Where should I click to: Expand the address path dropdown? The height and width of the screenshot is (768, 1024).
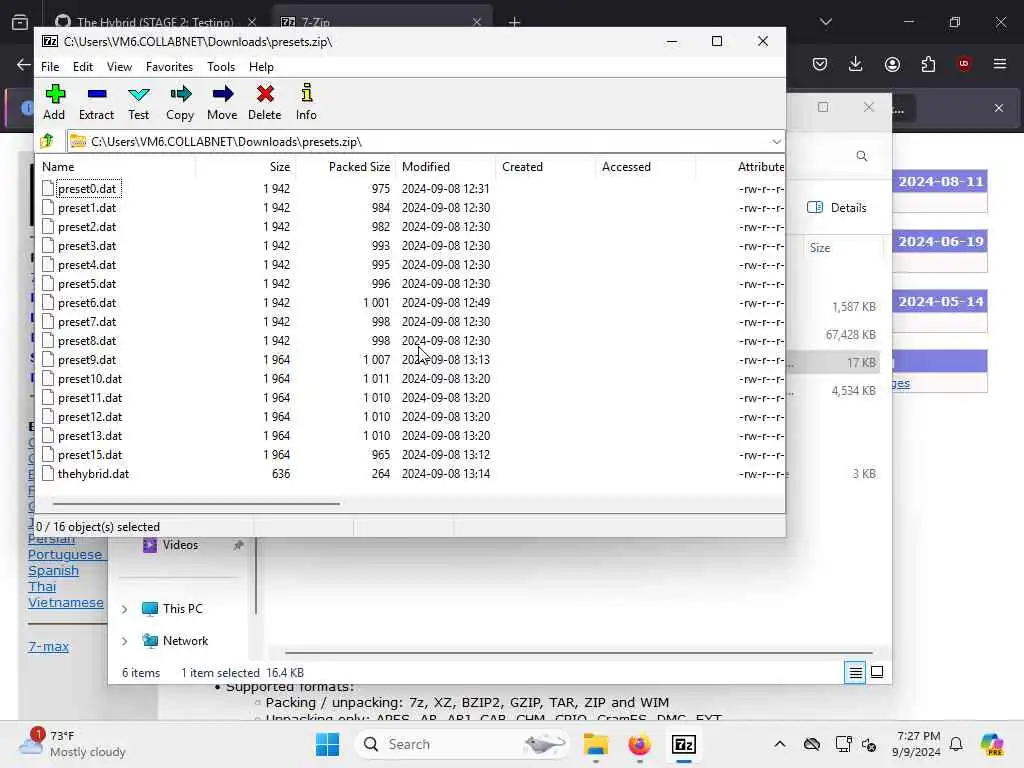pyautogui.click(x=776, y=142)
